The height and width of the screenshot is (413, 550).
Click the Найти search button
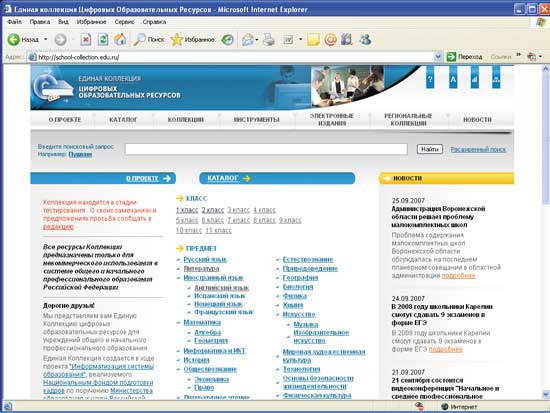(x=430, y=149)
